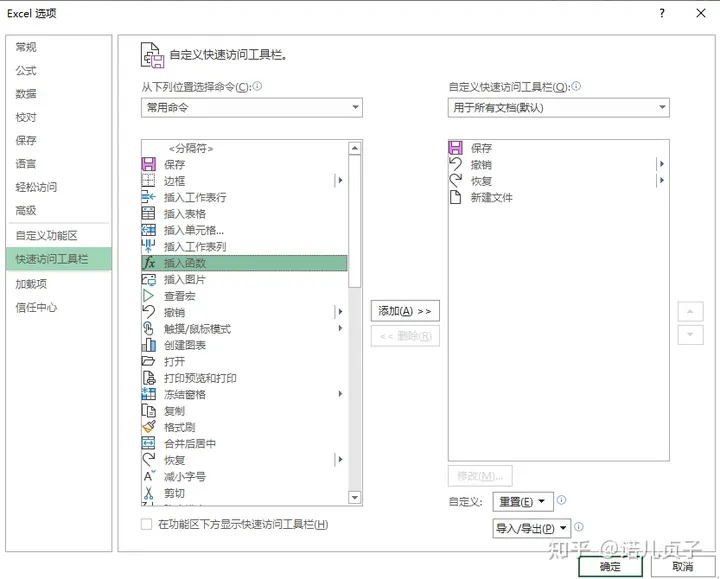Open the 校对 options category
The image size is (720, 579).
(x=59, y=117)
